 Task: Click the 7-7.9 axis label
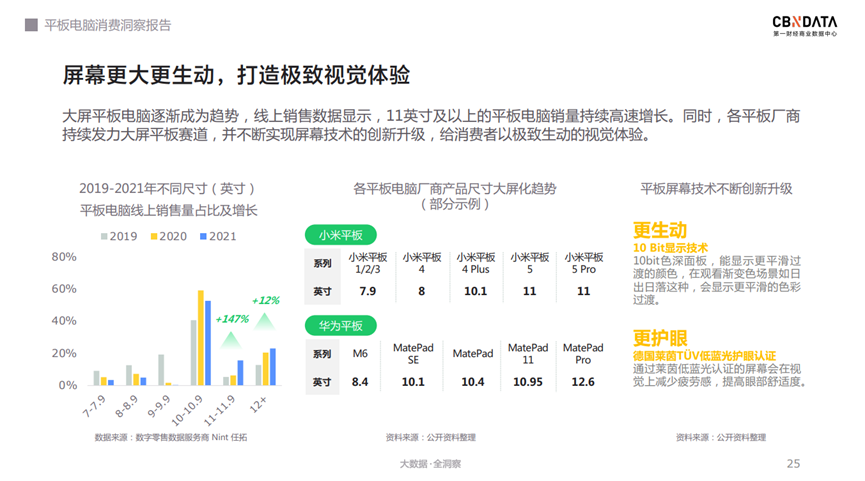(x=94, y=407)
